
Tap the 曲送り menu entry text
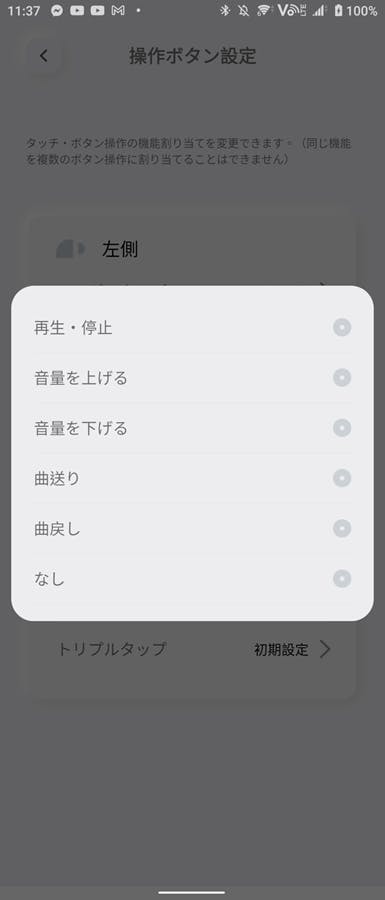click(x=57, y=478)
